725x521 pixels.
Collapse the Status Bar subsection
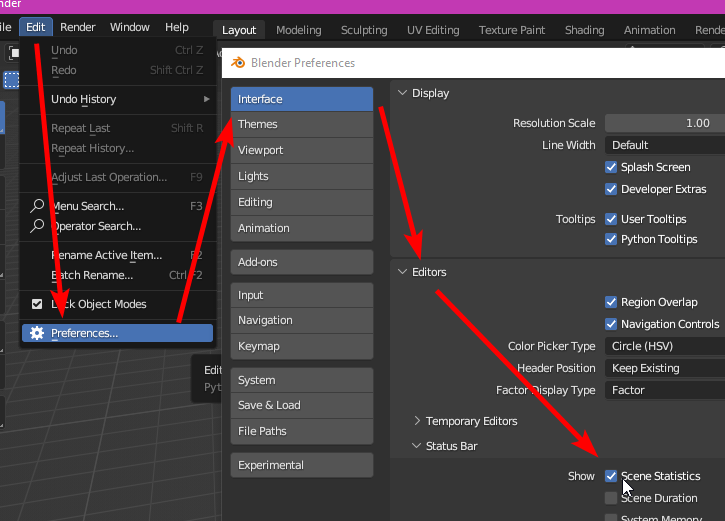(416, 446)
